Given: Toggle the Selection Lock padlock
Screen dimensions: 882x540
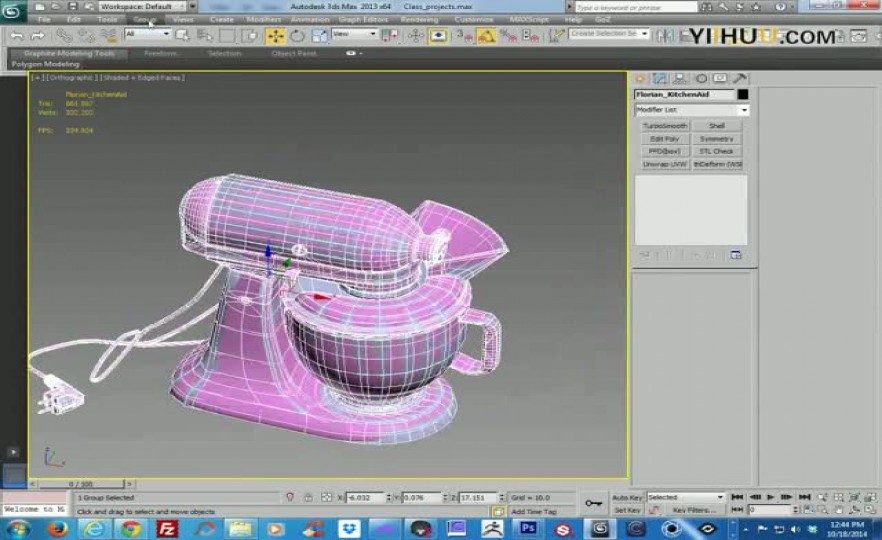Looking at the screenshot, I should 308,497.
